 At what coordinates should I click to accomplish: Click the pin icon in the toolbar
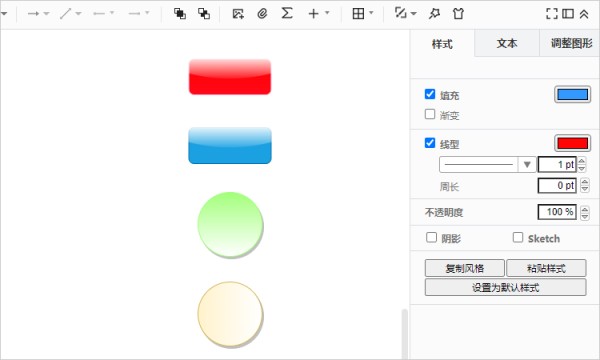(434, 14)
